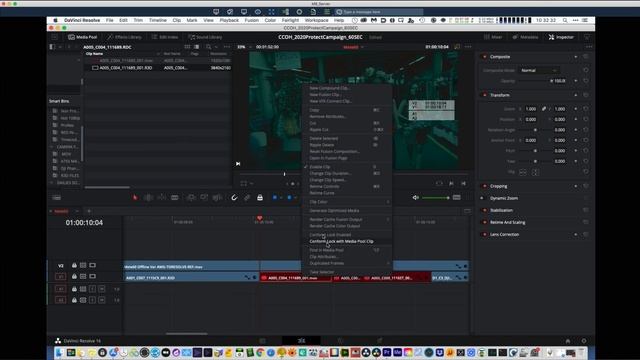Select the Inspector panel button

[x=561, y=37]
